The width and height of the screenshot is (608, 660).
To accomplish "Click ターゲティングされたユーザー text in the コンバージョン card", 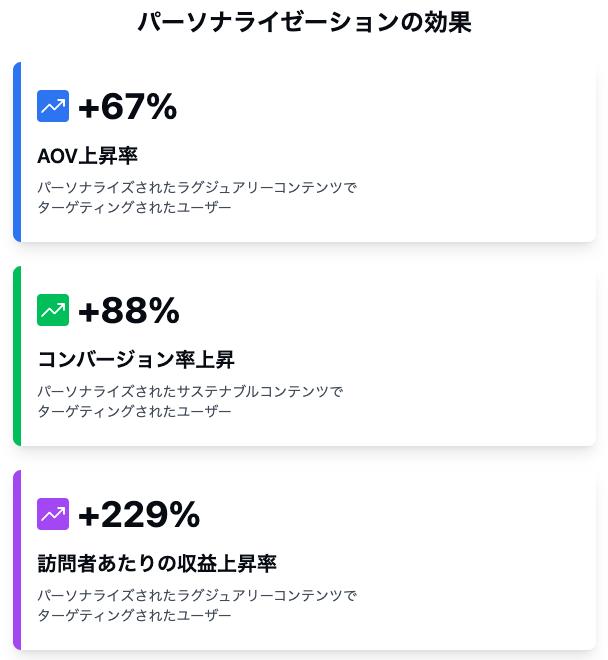I will [x=134, y=411].
